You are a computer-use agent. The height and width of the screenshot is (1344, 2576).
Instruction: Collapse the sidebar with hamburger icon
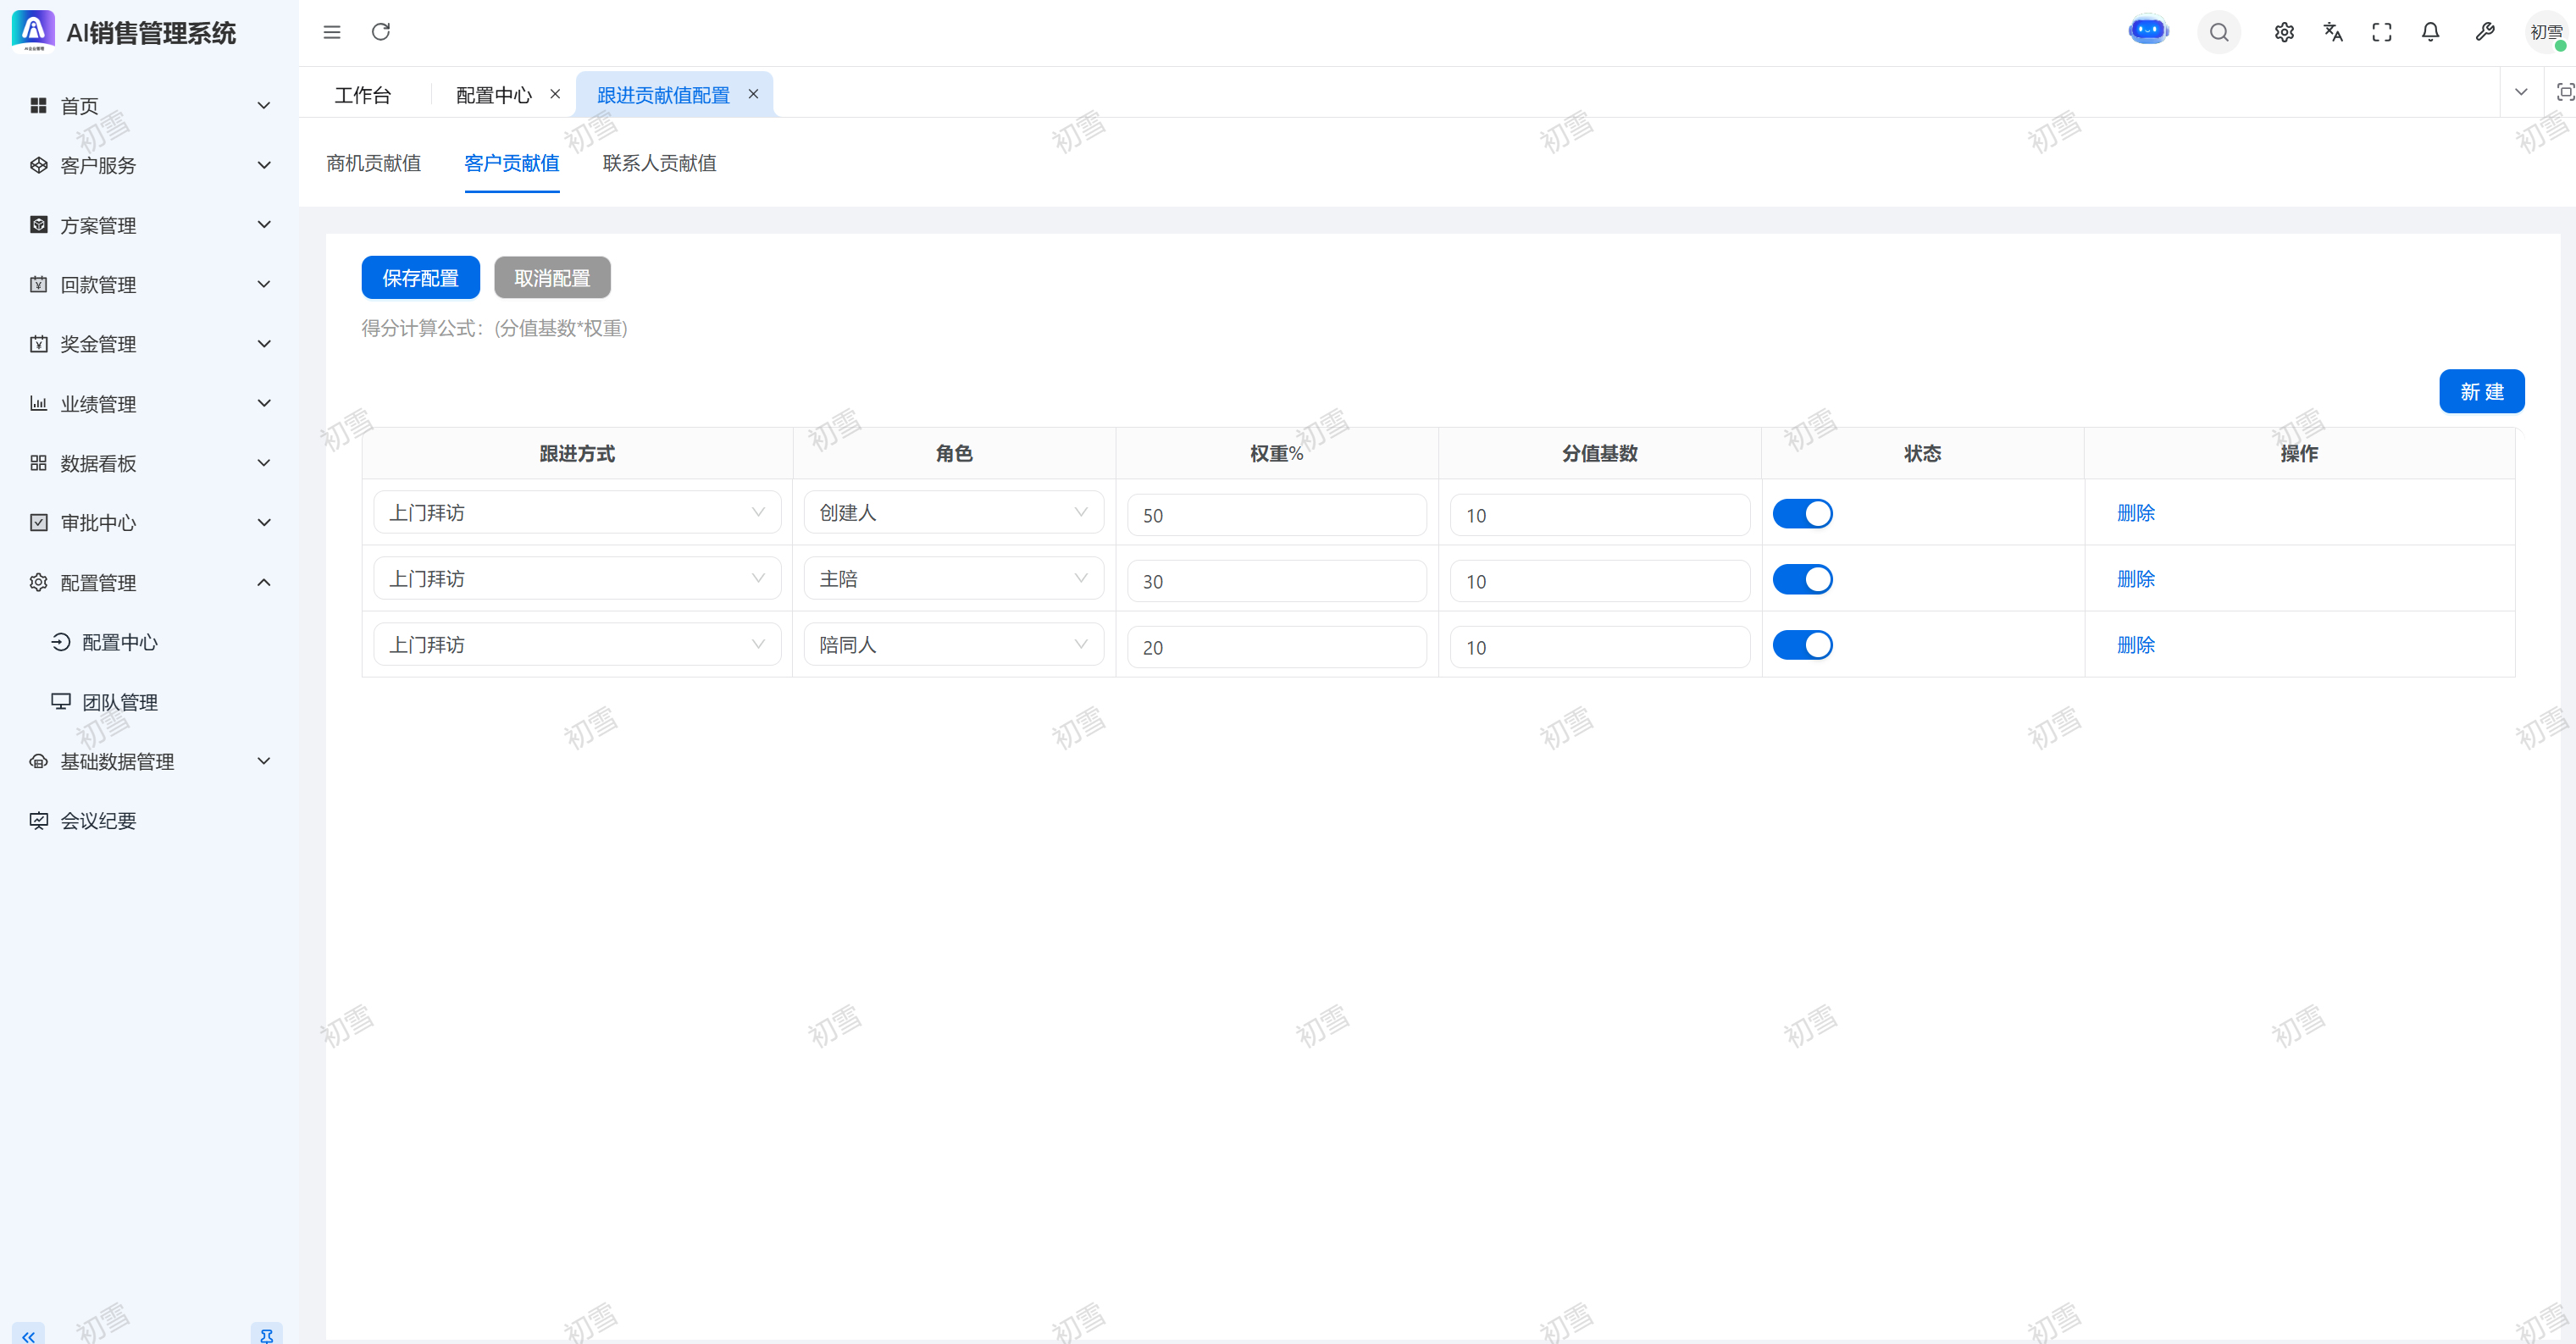(x=332, y=32)
